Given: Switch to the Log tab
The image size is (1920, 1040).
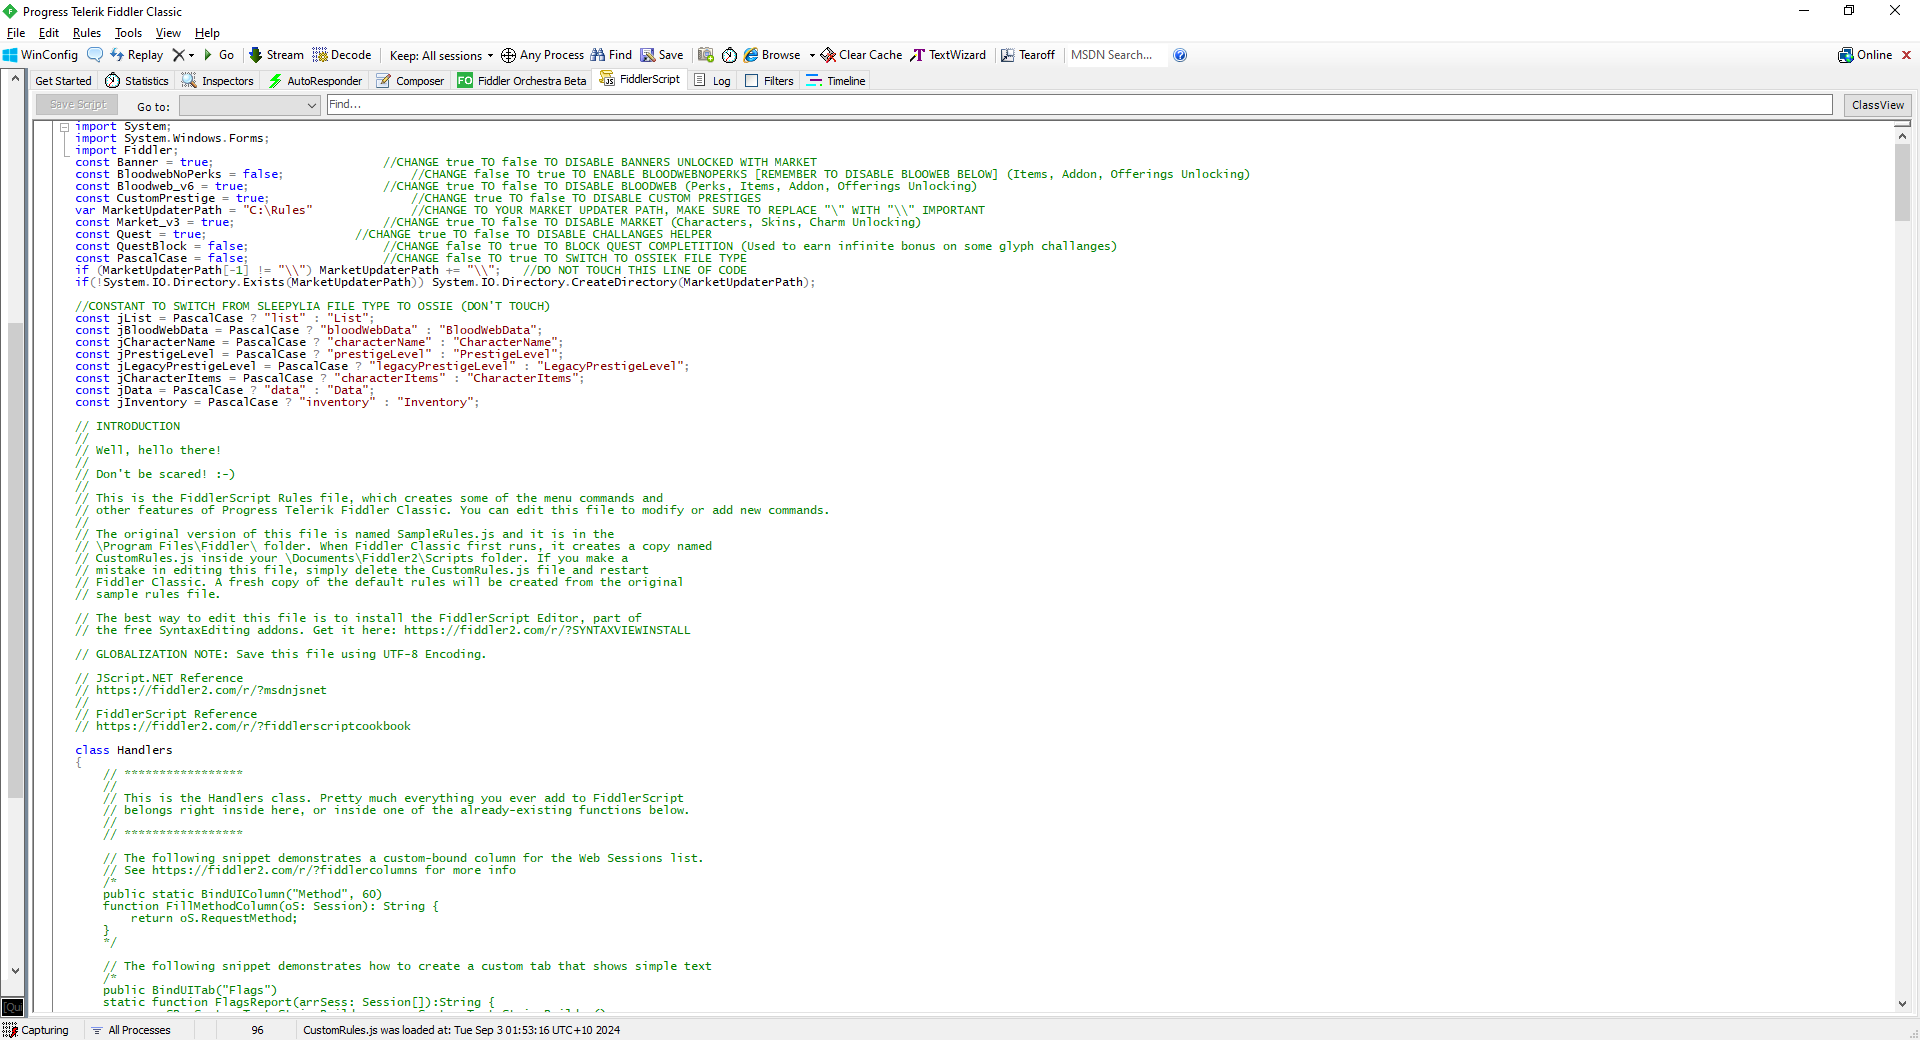Looking at the screenshot, I should [712, 81].
